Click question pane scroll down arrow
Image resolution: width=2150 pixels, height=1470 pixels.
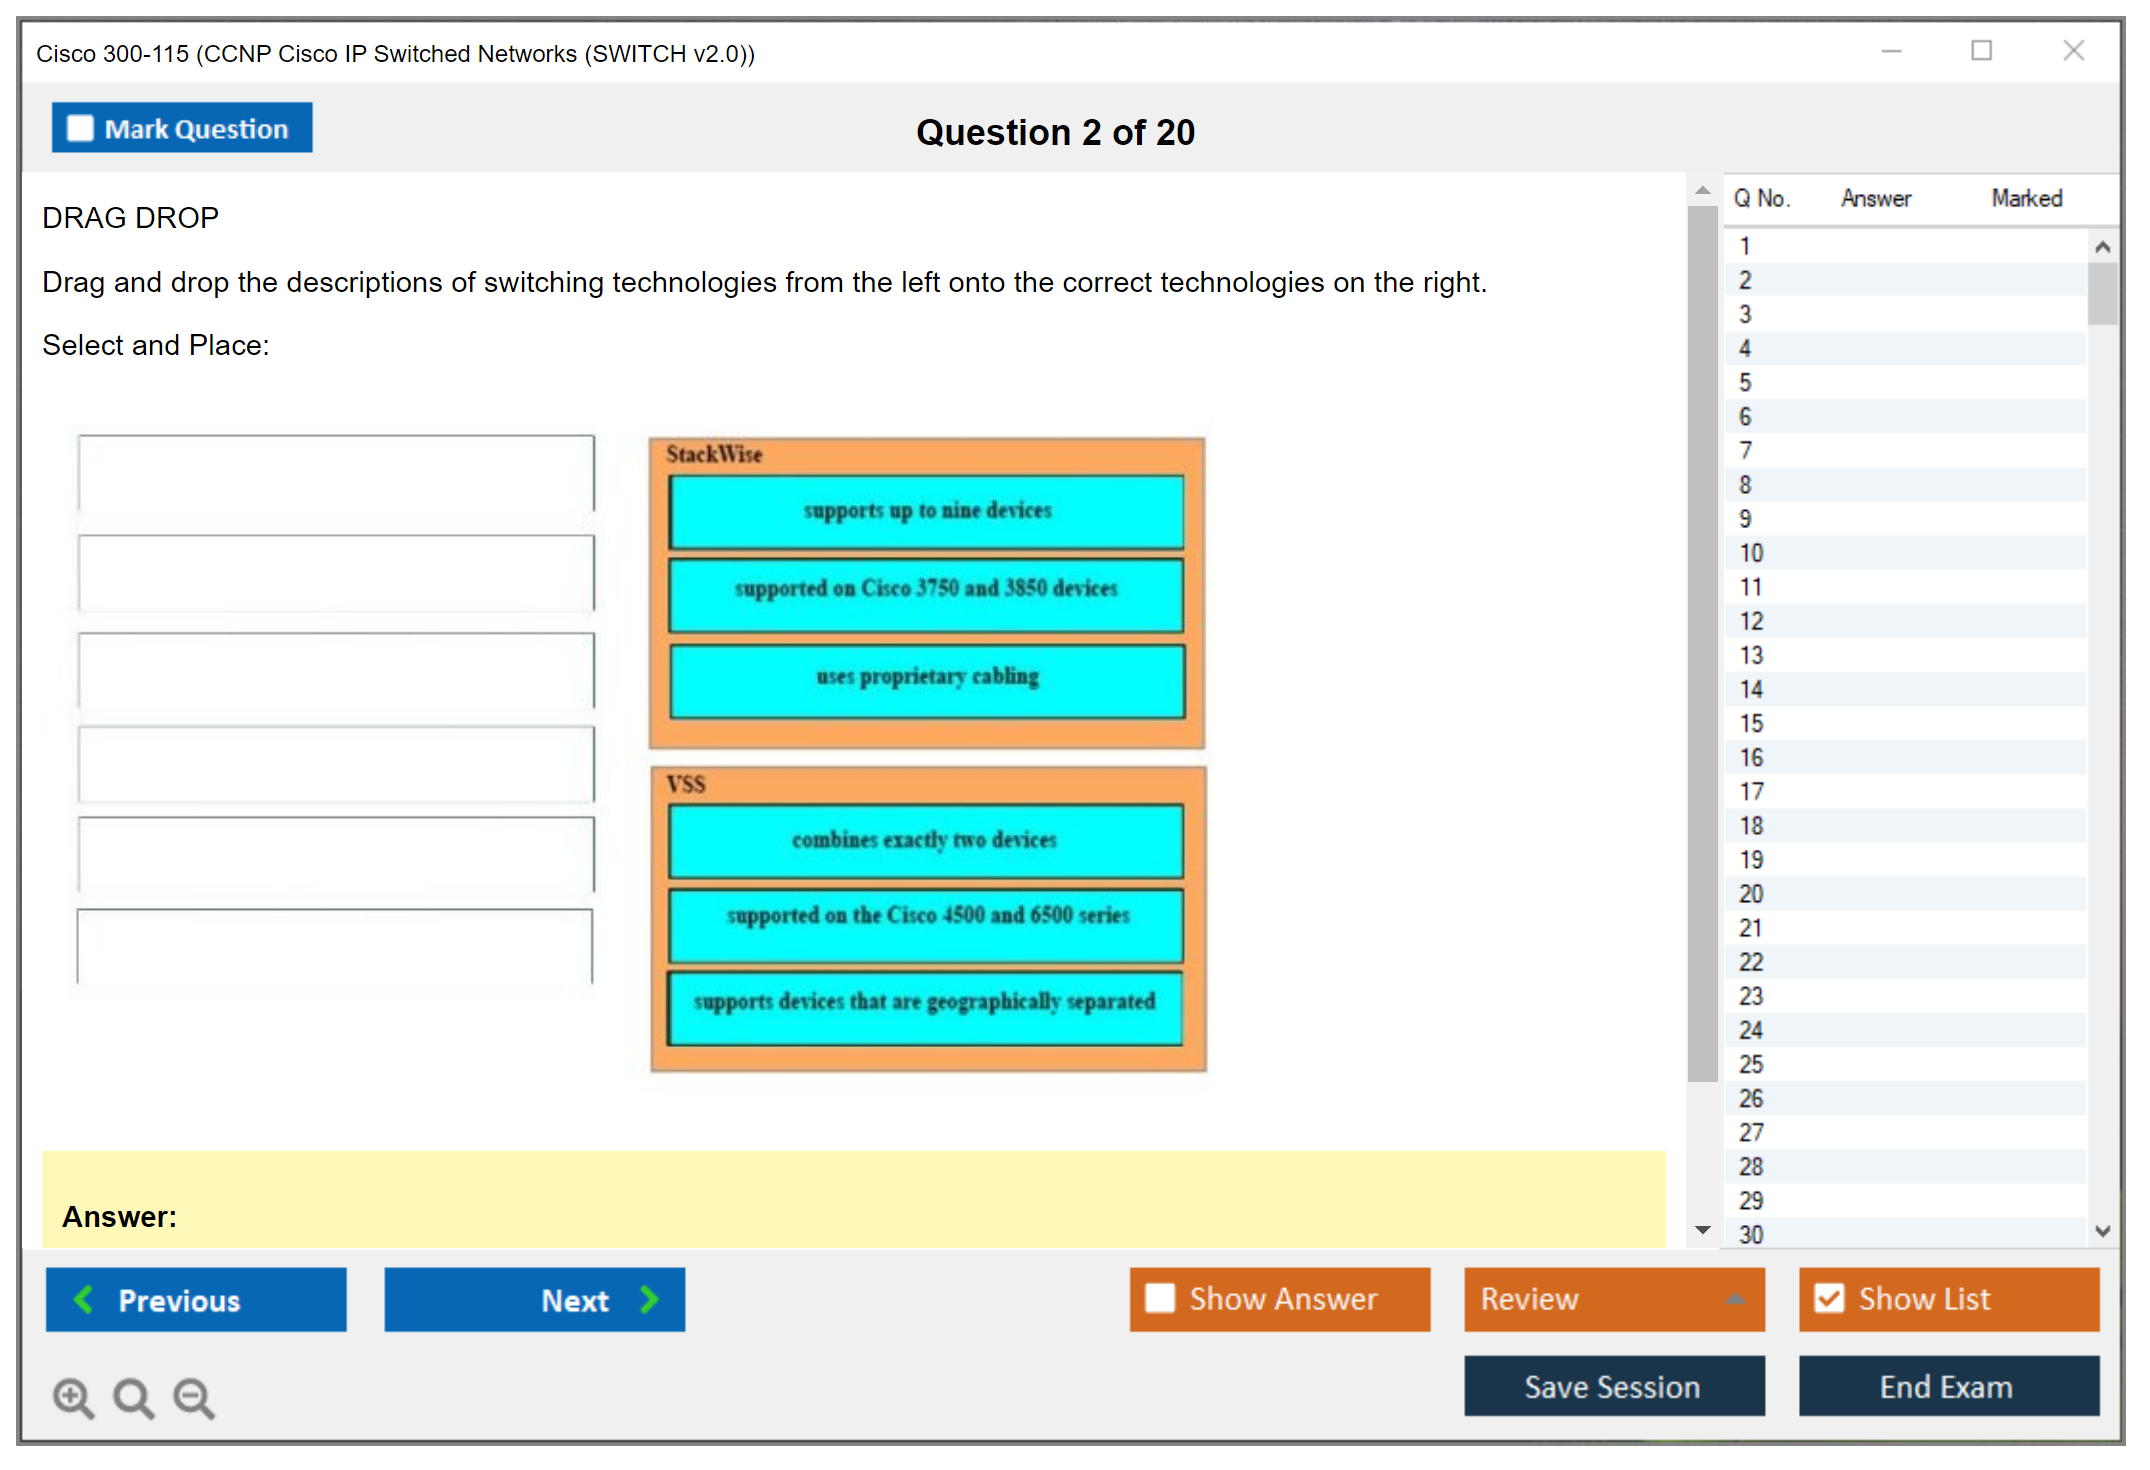click(1703, 1230)
